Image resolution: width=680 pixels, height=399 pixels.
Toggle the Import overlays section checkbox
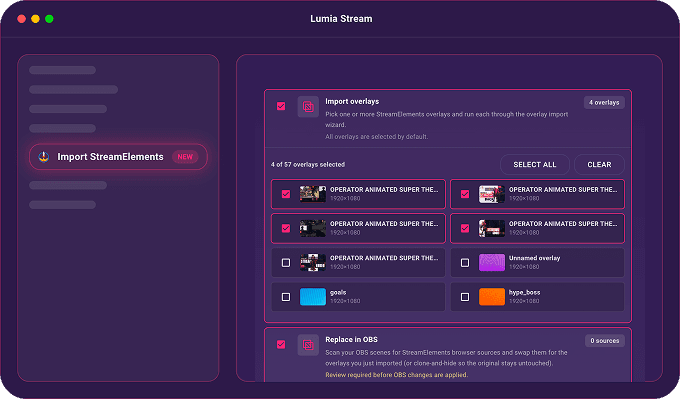(x=281, y=106)
